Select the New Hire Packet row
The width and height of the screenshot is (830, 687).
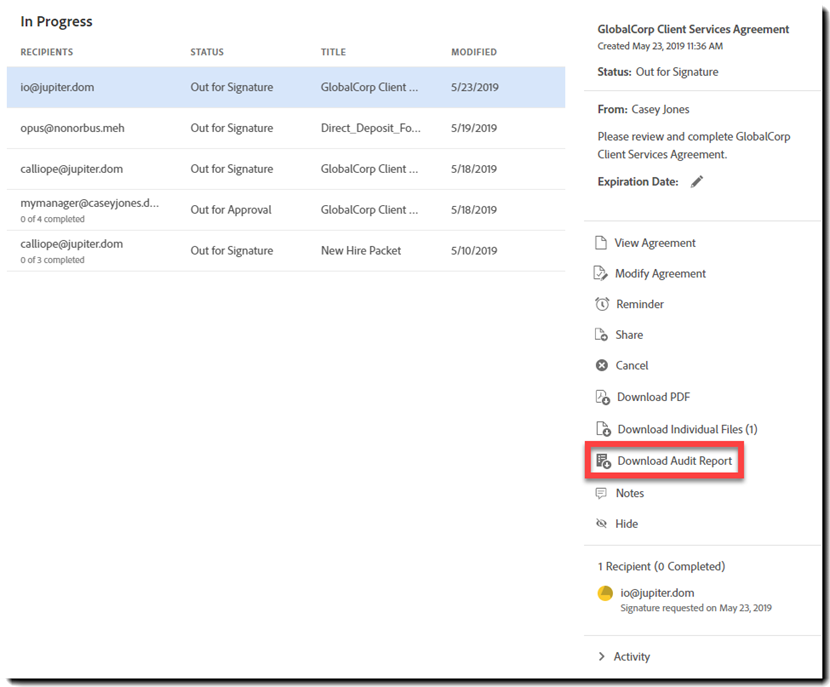285,251
